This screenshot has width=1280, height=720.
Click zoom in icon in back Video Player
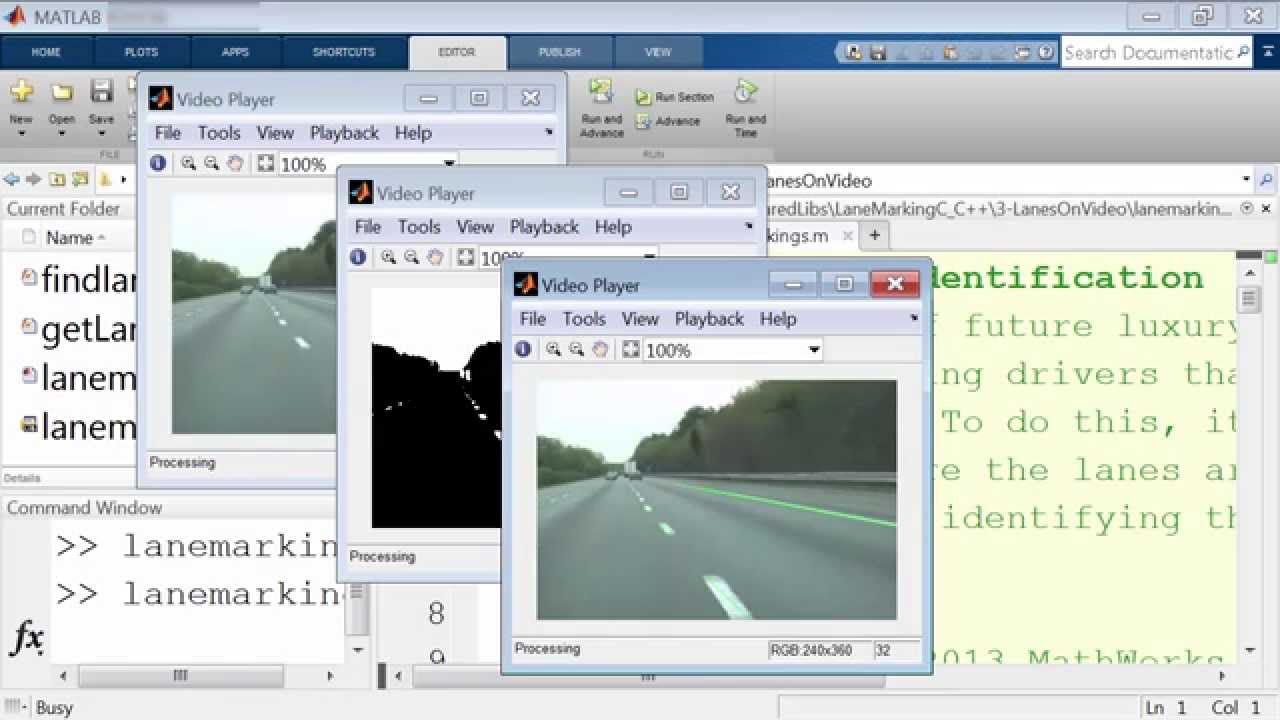[x=188, y=163]
